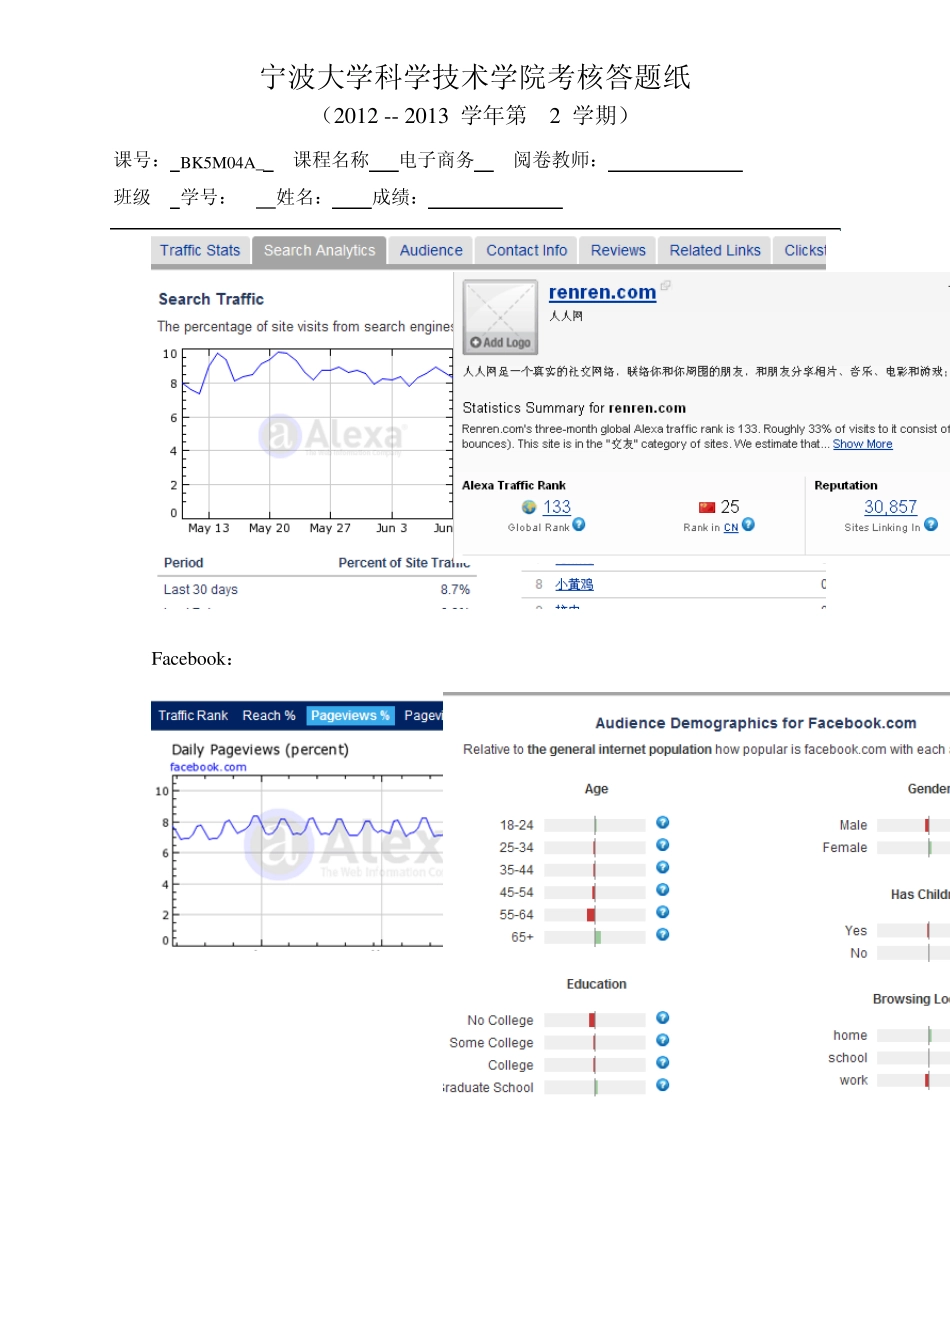Open the Related Links tab
The image size is (950, 1344).
(x=715, y=251)
